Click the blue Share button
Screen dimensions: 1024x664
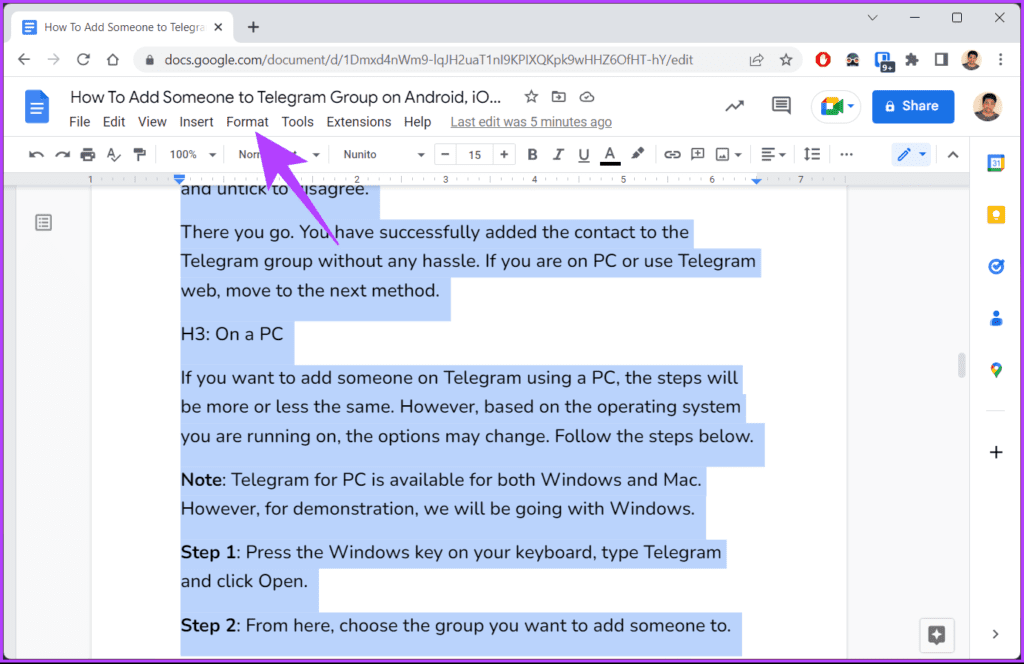point(912,106)
